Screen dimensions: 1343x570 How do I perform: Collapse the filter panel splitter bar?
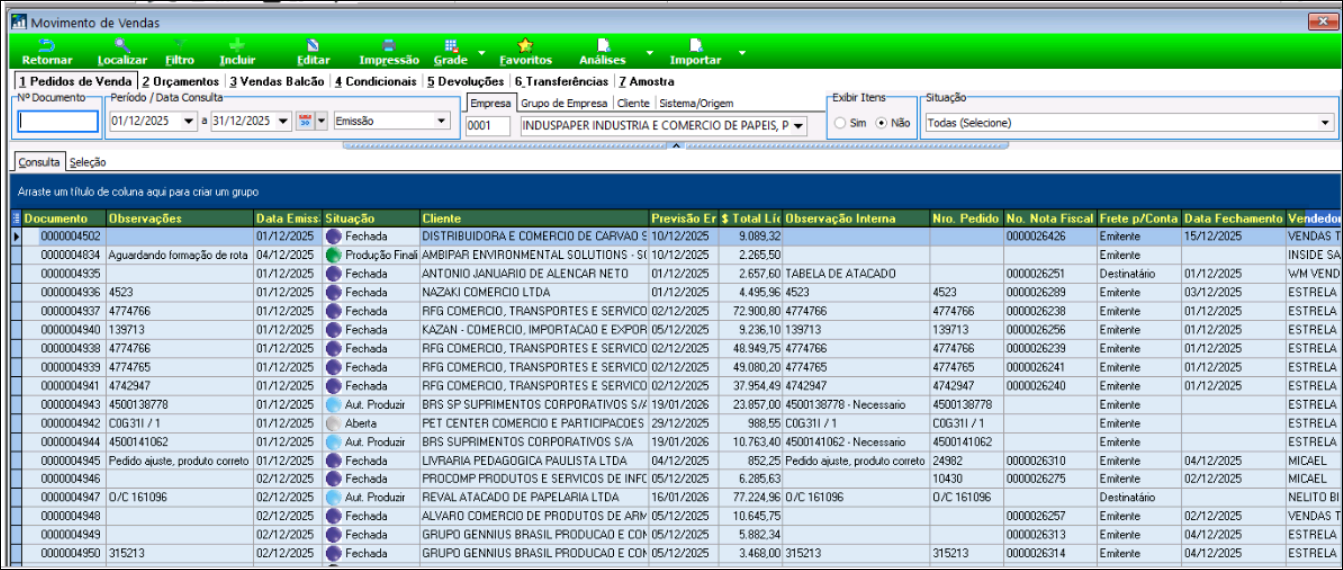tap(676, 146)
